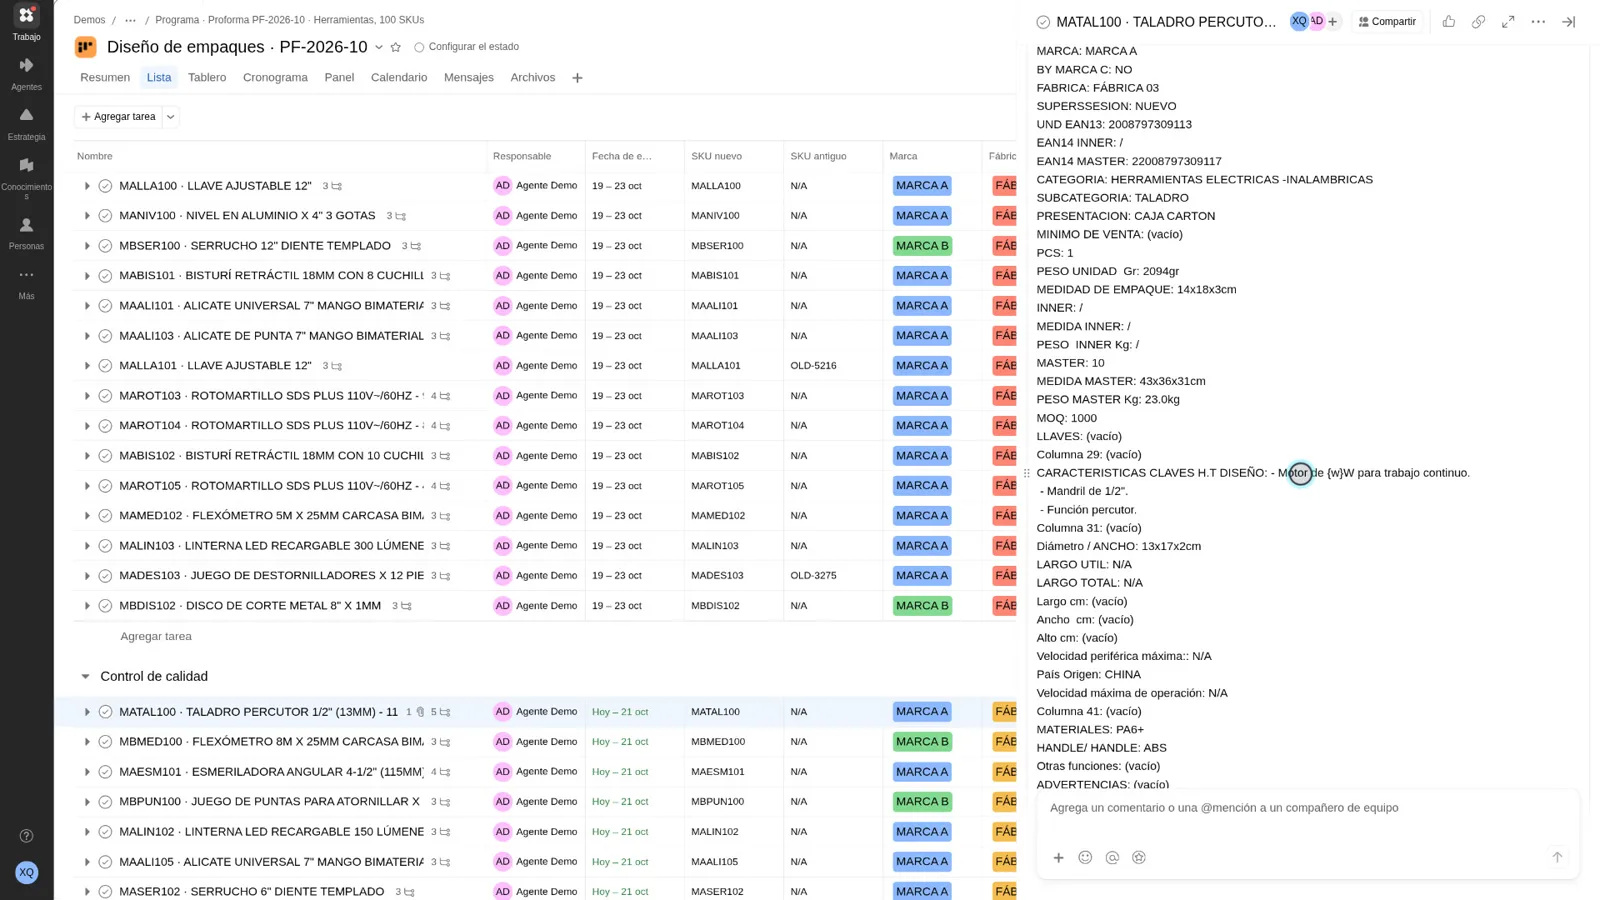
Task: Expand task panel to full screen
Action: pyautogui.click(x=1508, y=22)
